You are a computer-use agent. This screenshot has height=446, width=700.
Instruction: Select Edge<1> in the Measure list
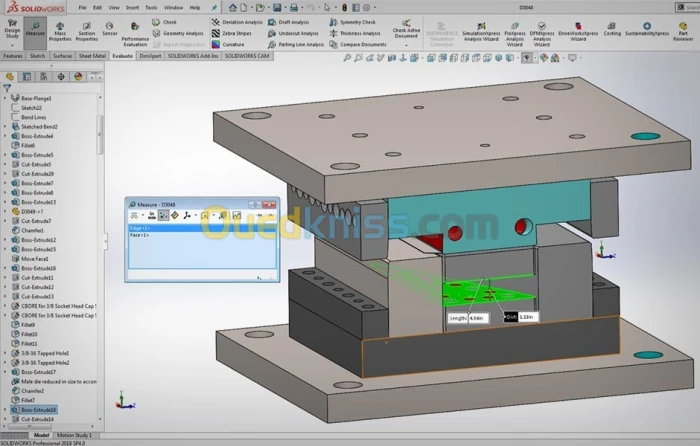[x=202, y=228]
